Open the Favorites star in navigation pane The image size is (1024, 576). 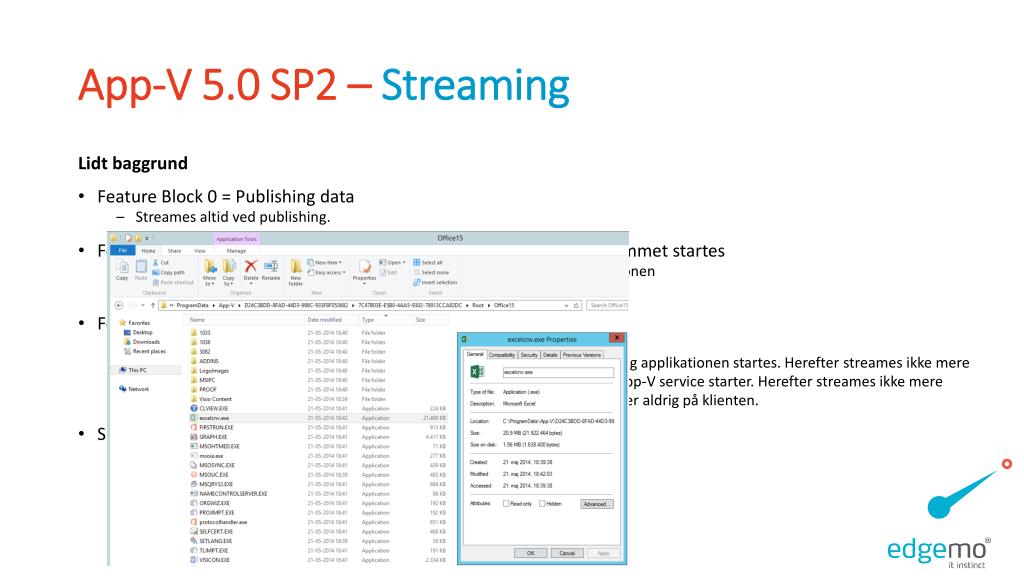122,323
